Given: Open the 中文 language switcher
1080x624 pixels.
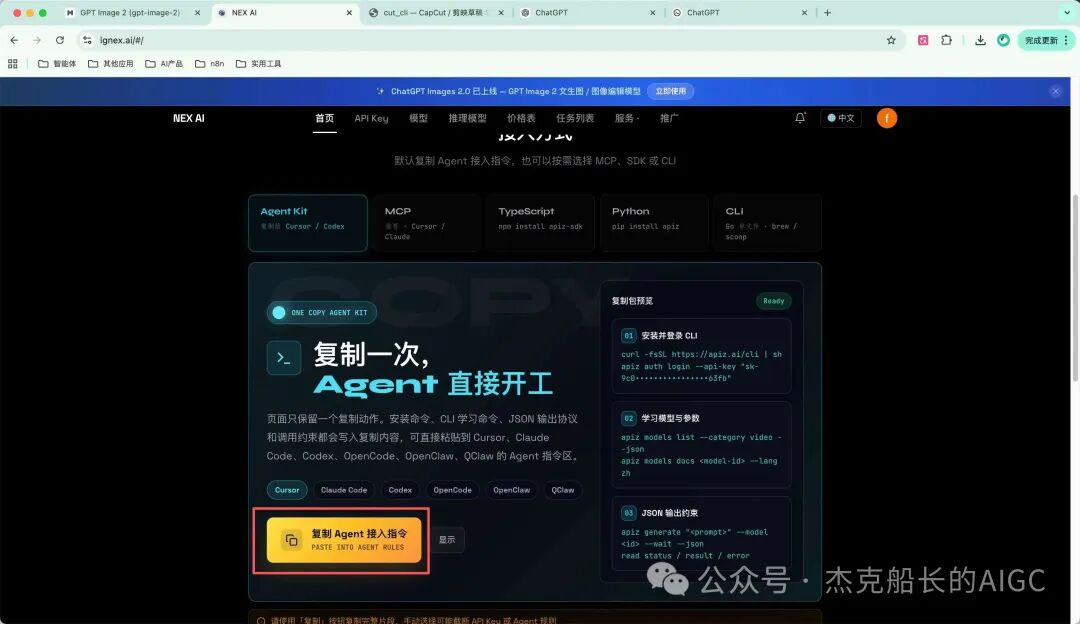Looking at the screenshot, I should pos(840,118).
